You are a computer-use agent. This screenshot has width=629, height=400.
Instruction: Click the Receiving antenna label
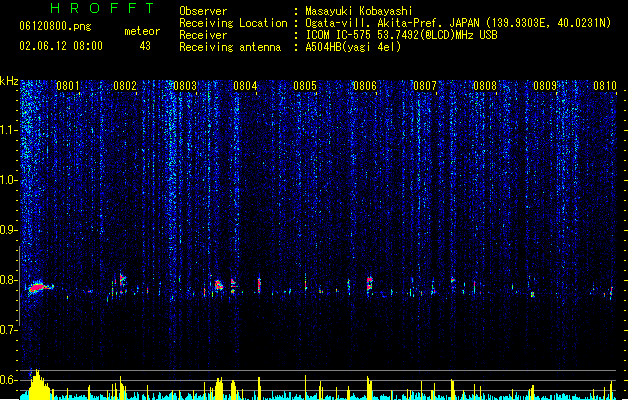point(230,47)
